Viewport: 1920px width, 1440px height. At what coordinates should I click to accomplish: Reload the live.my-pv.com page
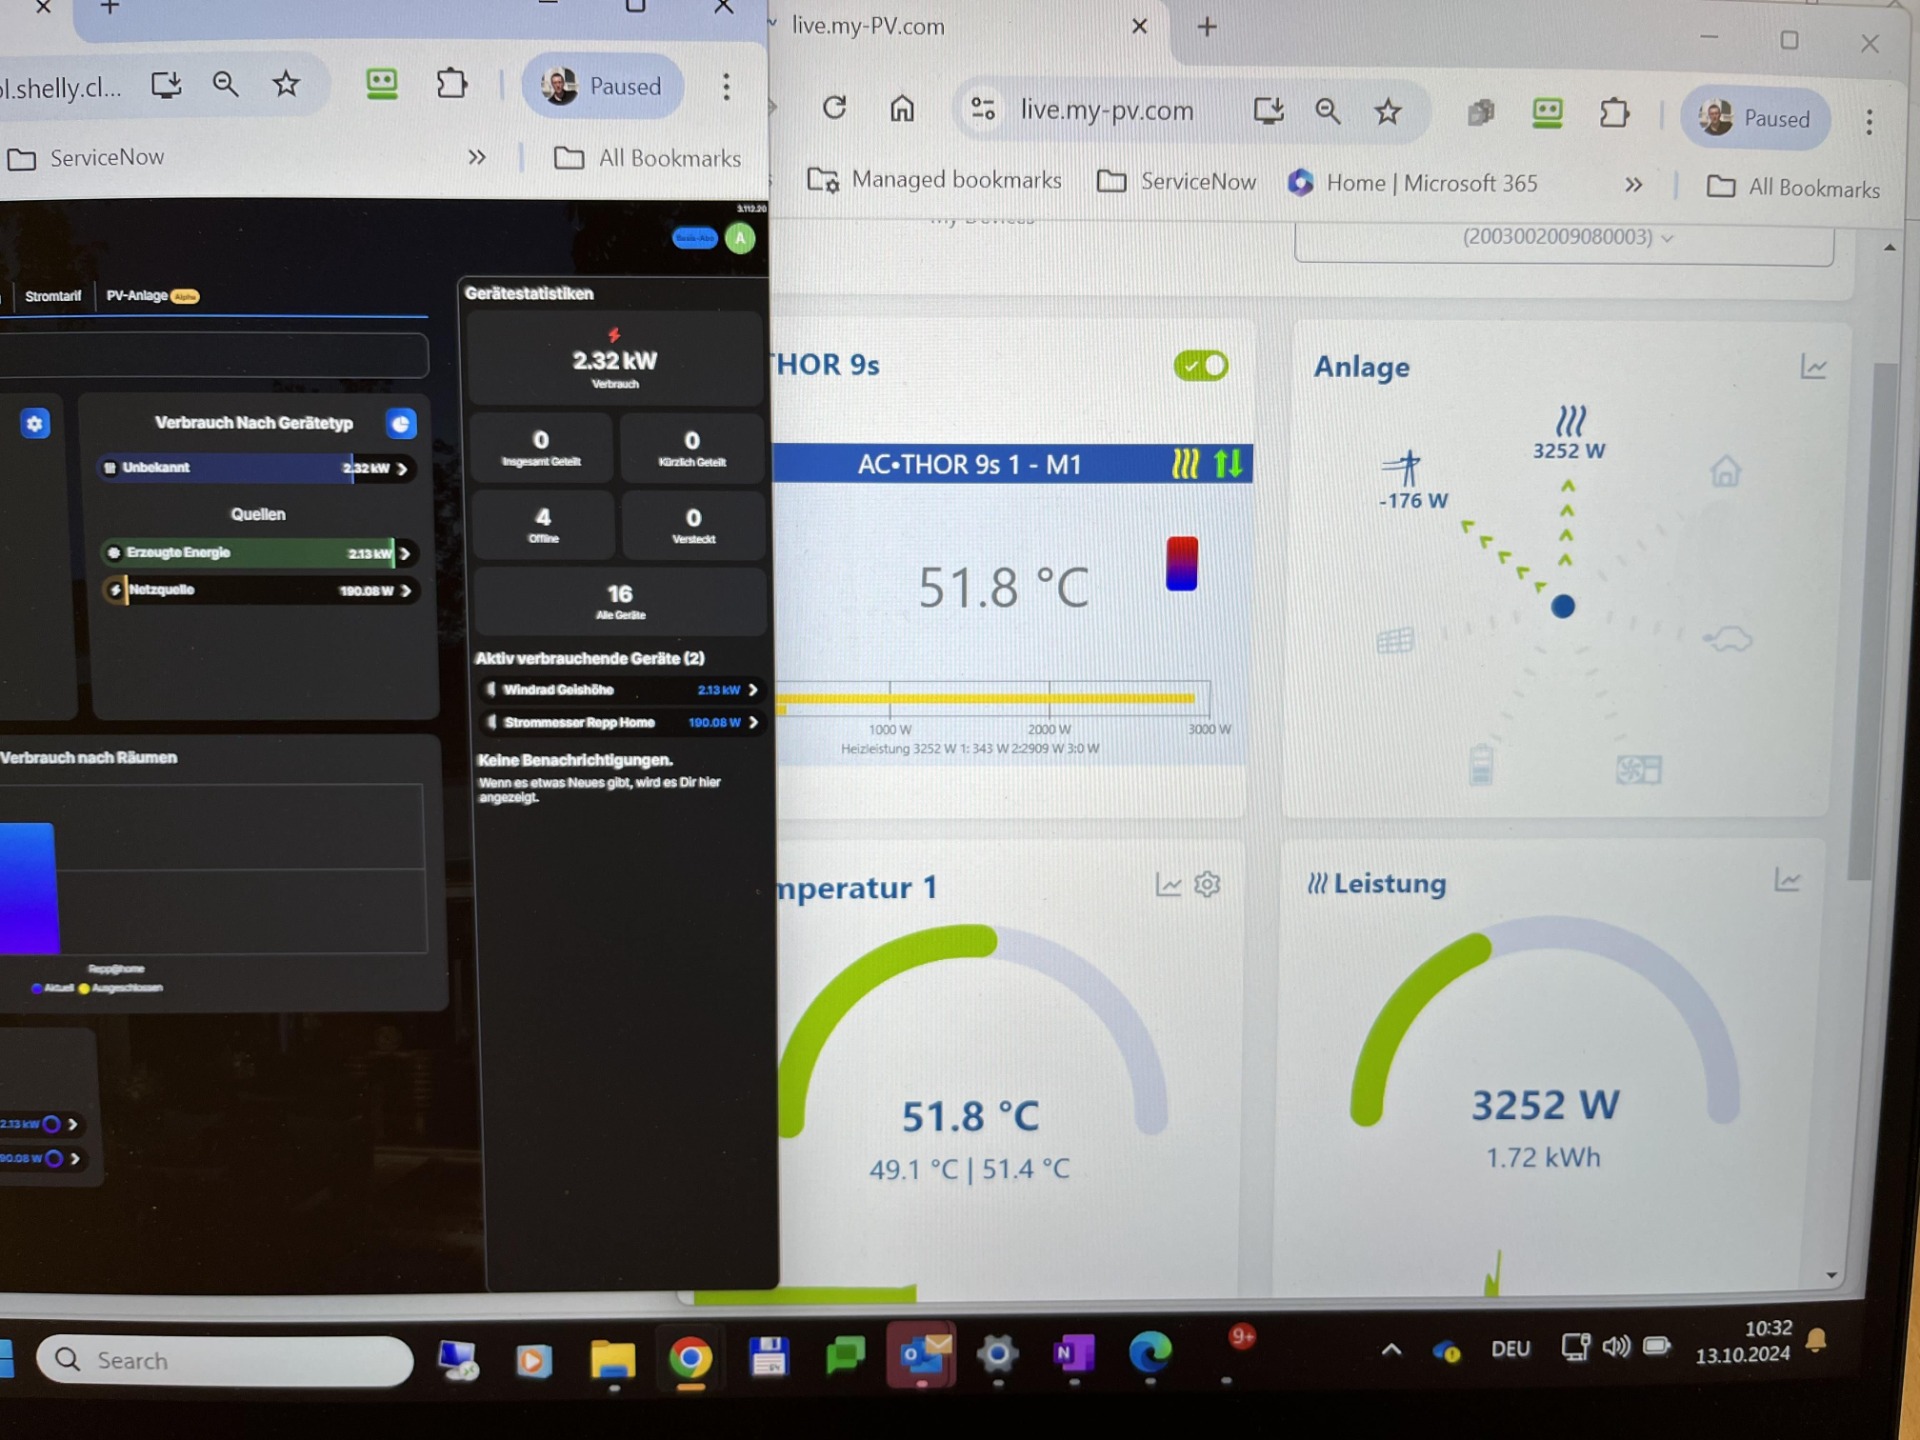[x=834, y=107]
